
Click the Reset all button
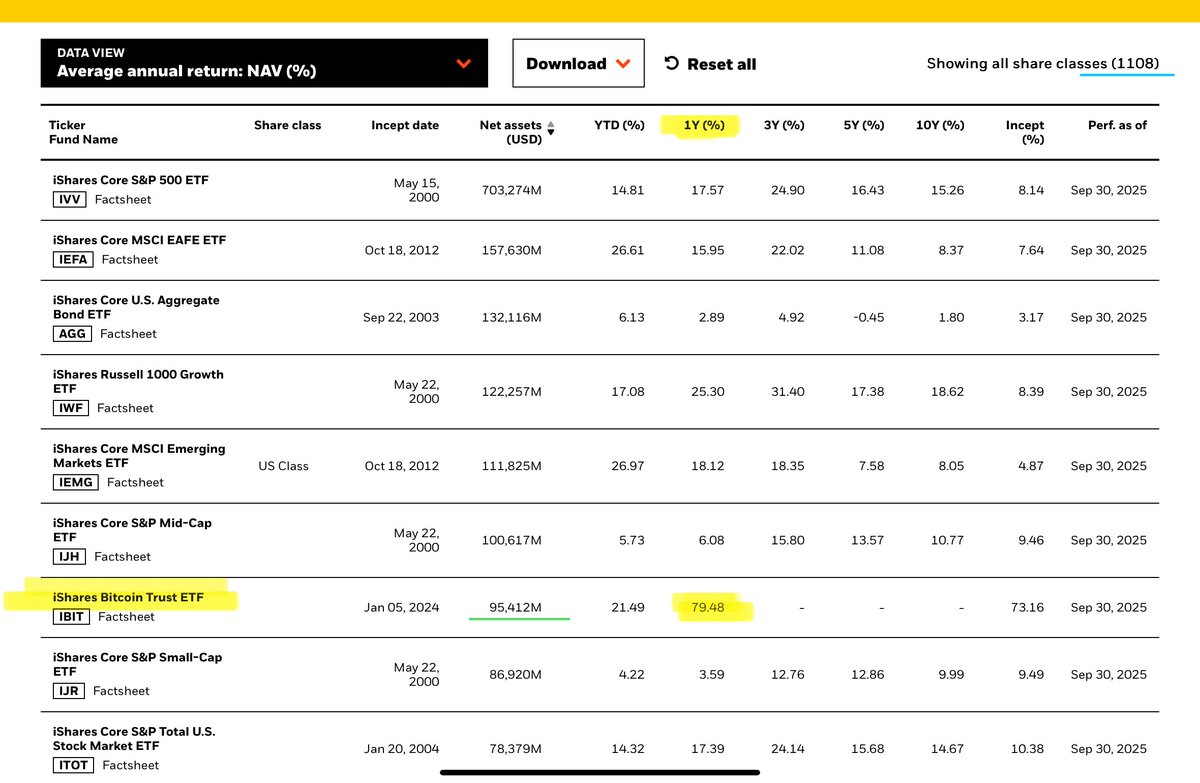[710, 64]
